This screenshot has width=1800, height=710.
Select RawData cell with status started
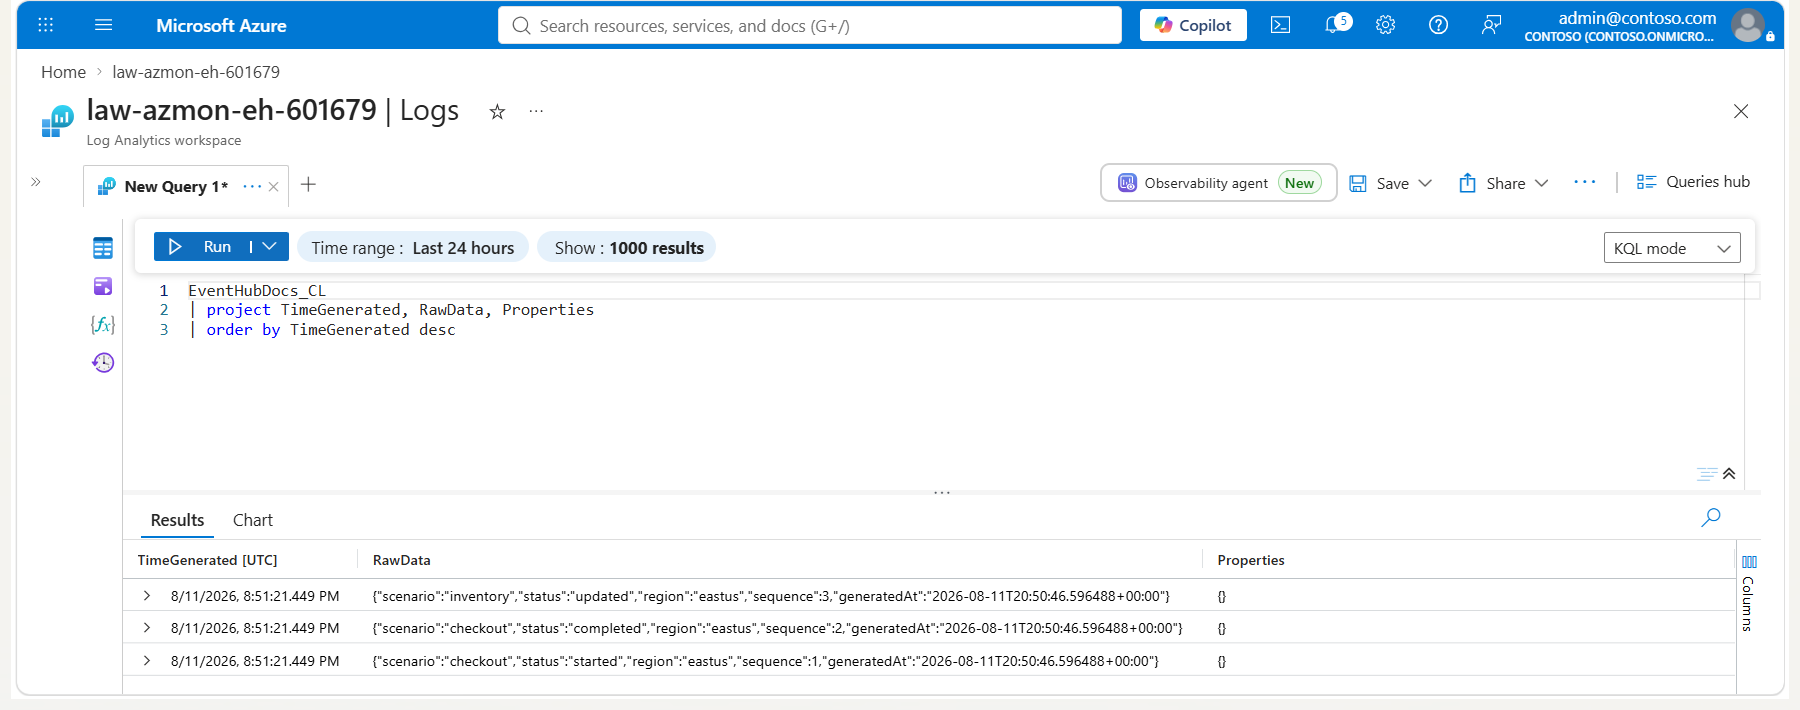tap(765, 661)
